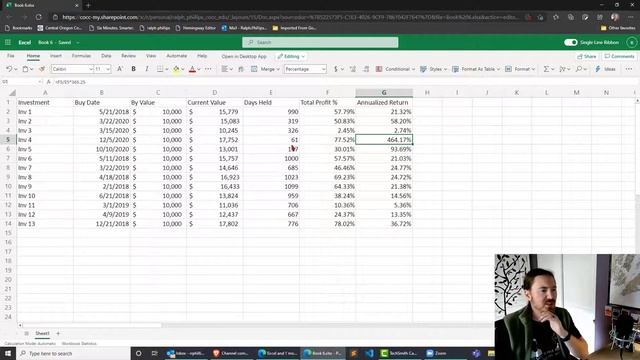Open the far-right ribbon overflow dots

pyautogui.click(x=629, y=69)
